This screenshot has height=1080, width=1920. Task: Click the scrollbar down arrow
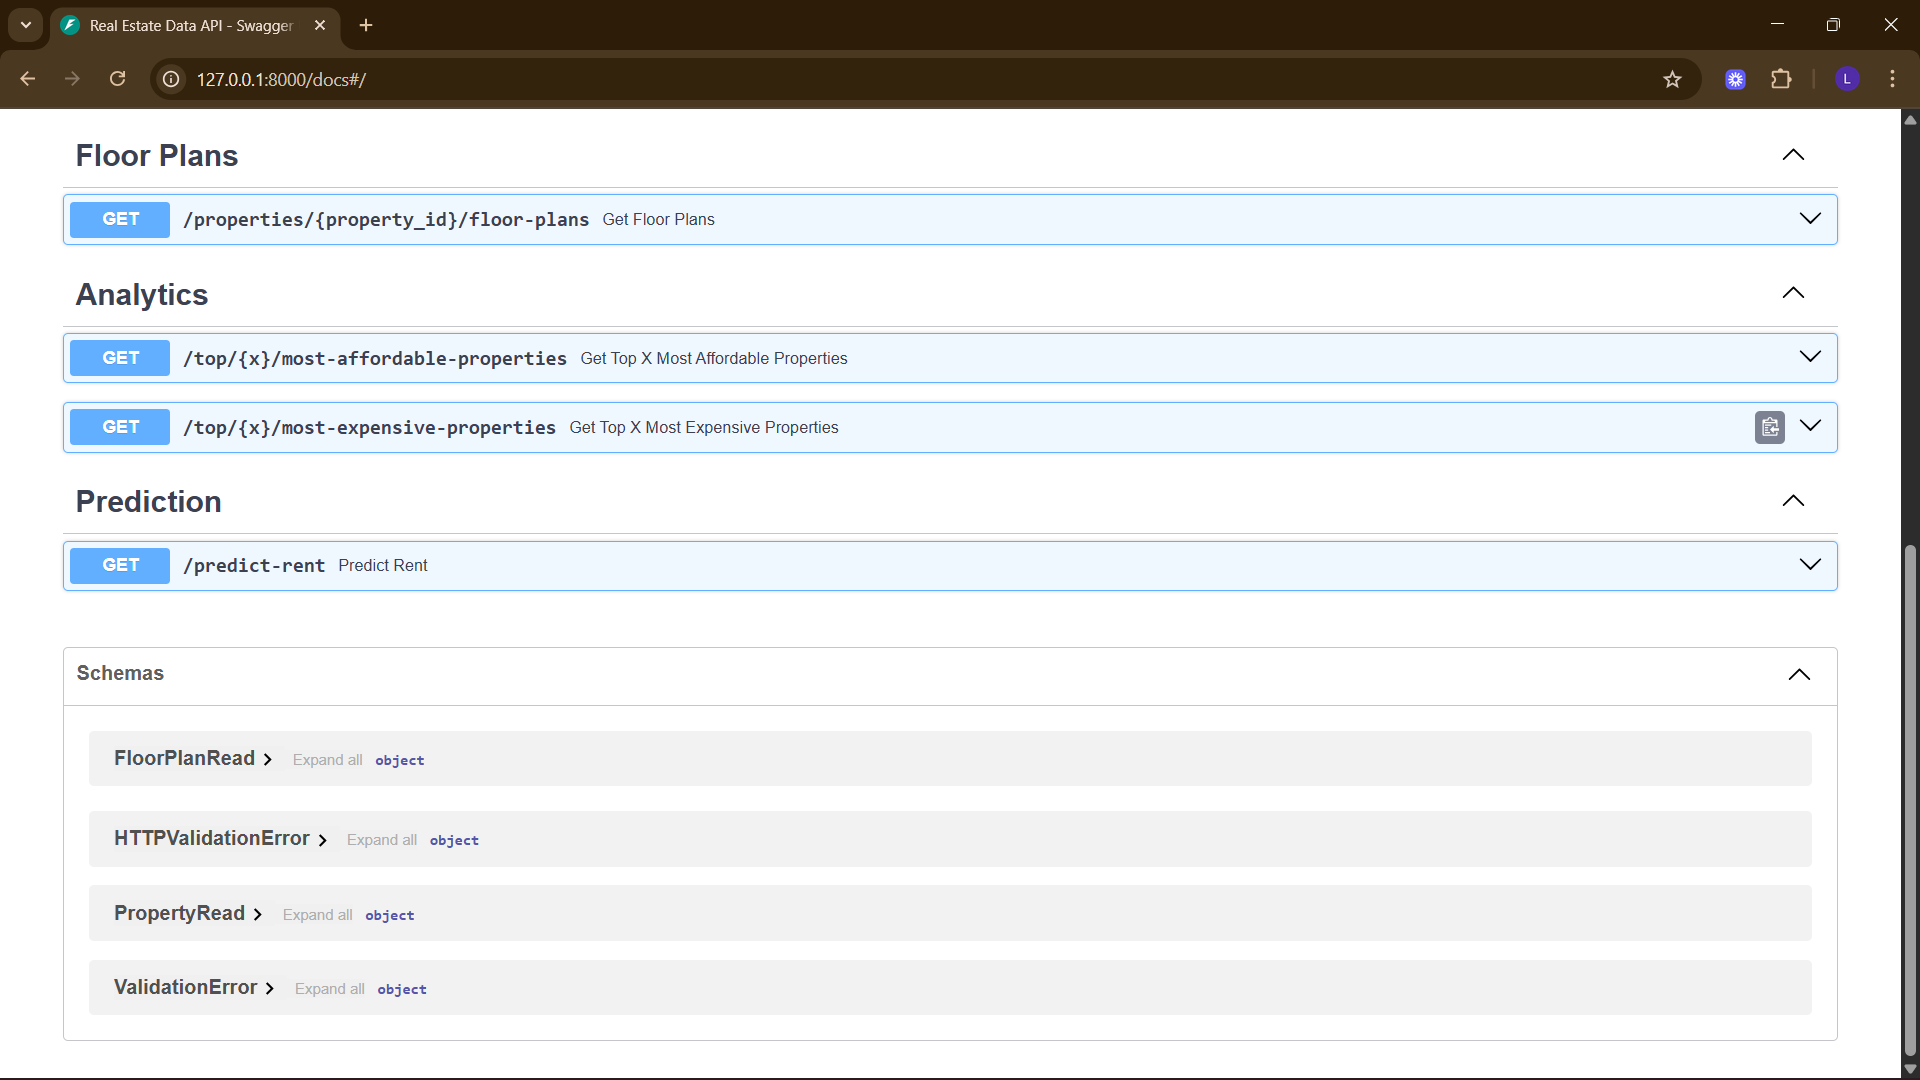click(x=1910, y=1069)
